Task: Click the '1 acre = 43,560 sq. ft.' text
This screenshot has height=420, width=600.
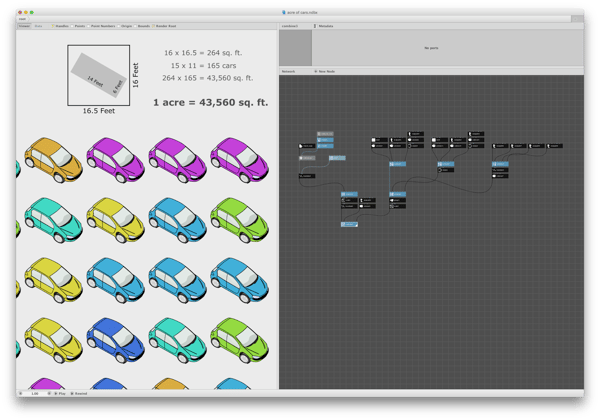Action: [x=210, y=103]
